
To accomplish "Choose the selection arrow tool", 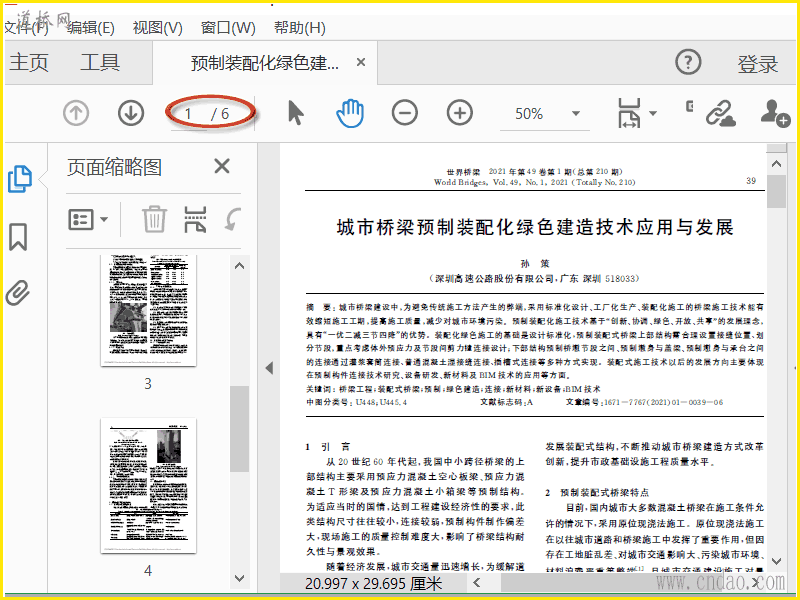I will point(295,113).
